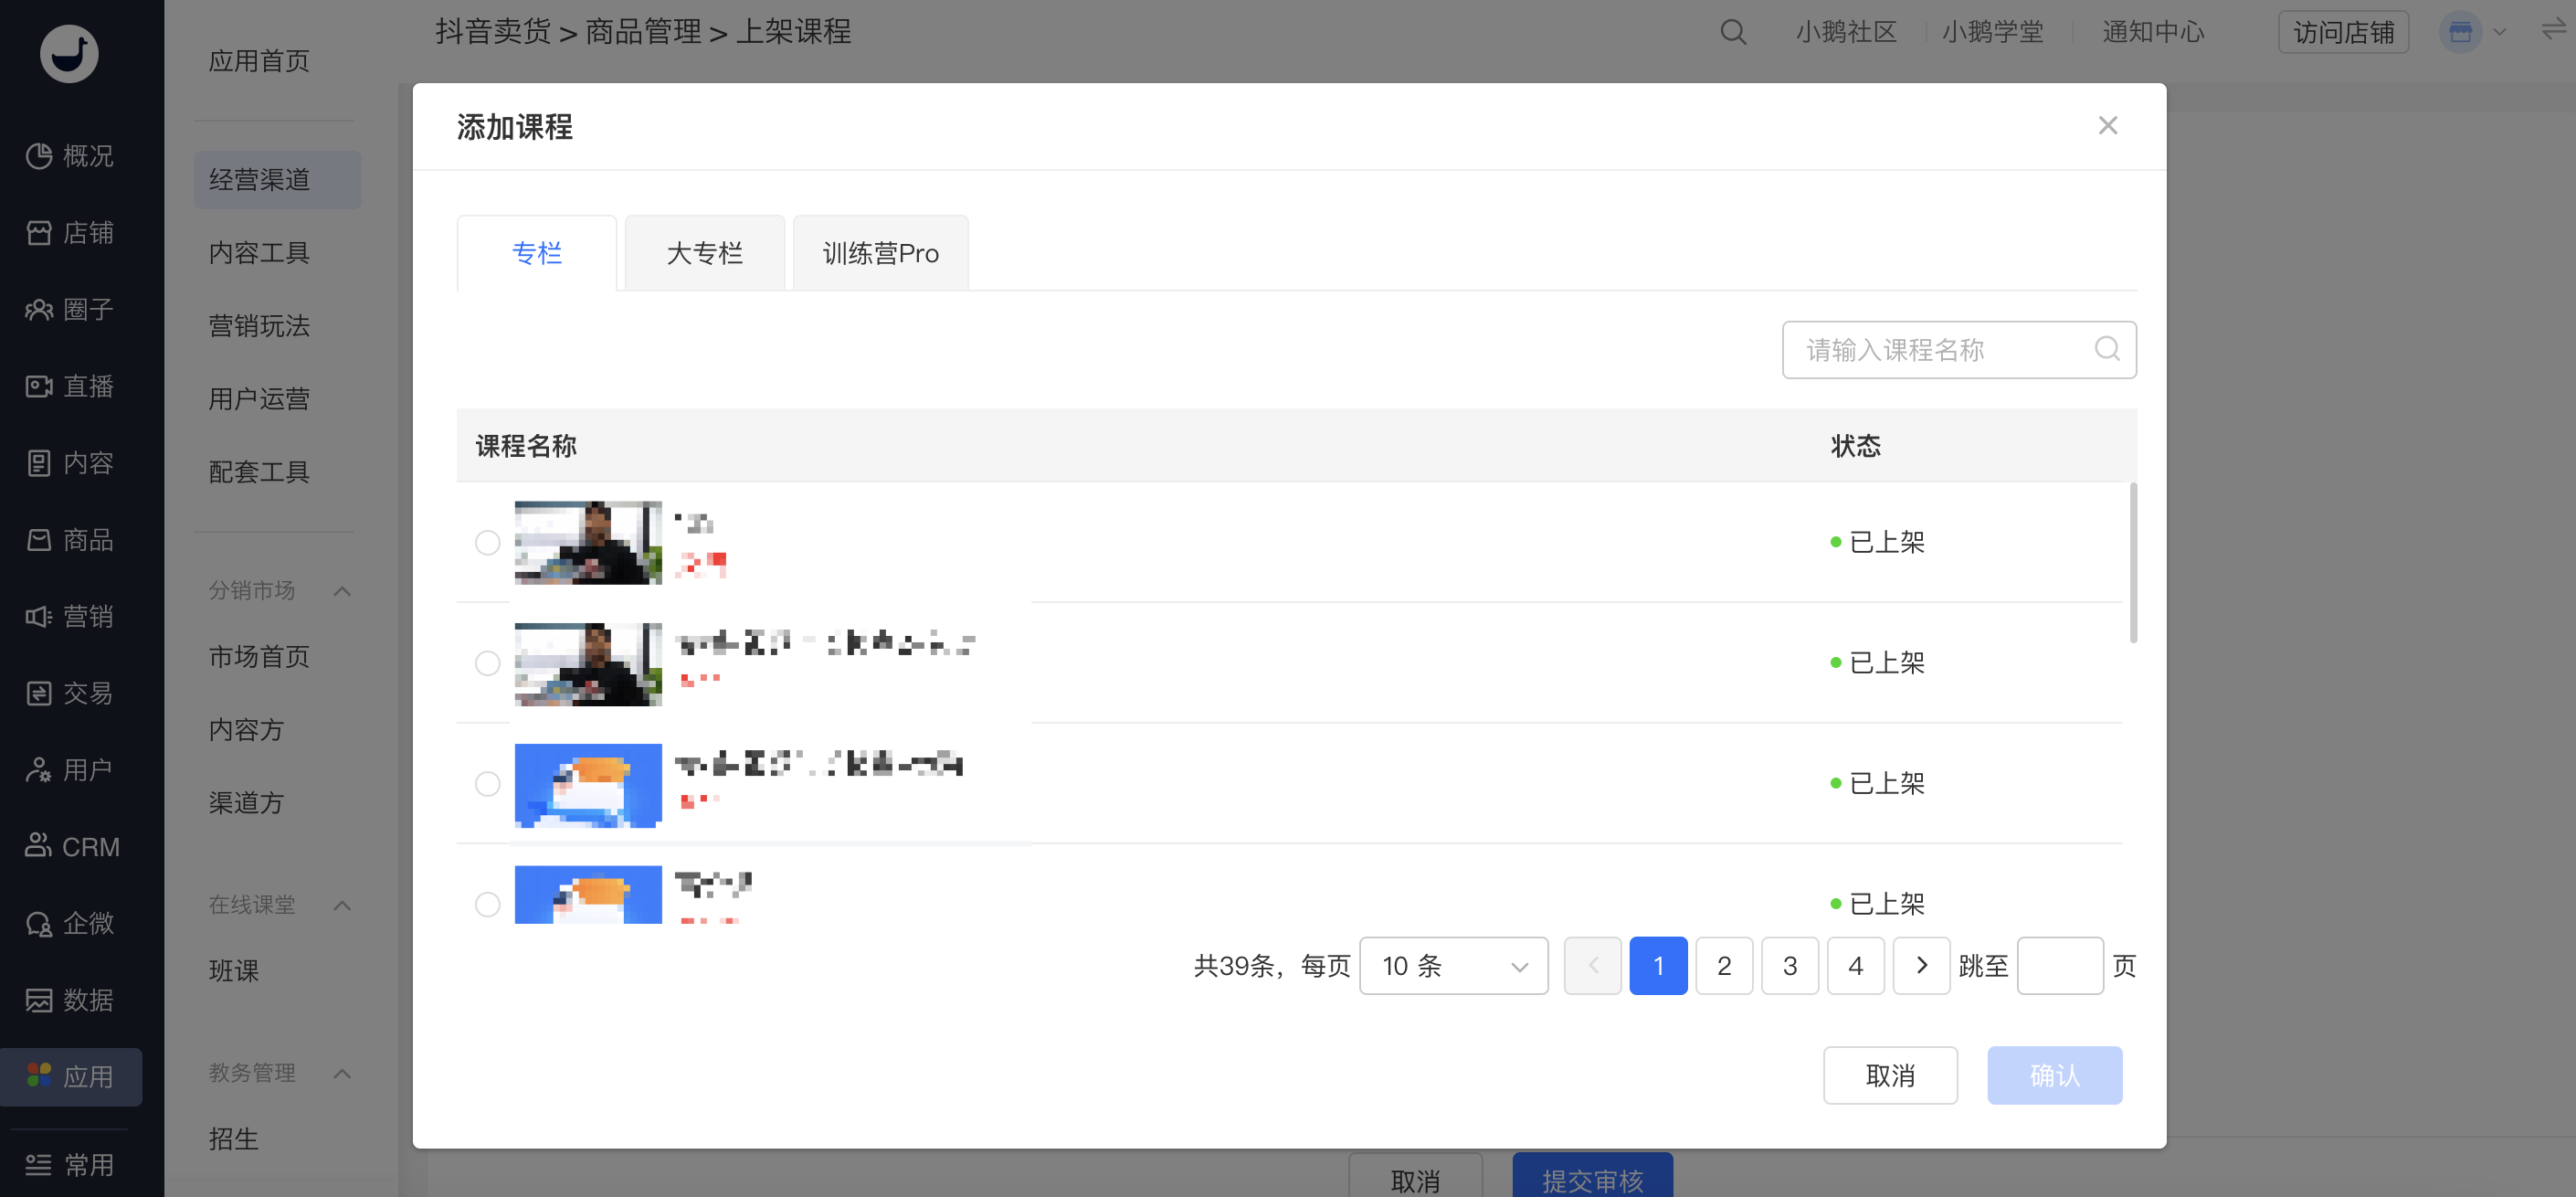Select 配套工具 in the submenu
This screenshot has width=2576, height=1197.
(x=259, y=472)
